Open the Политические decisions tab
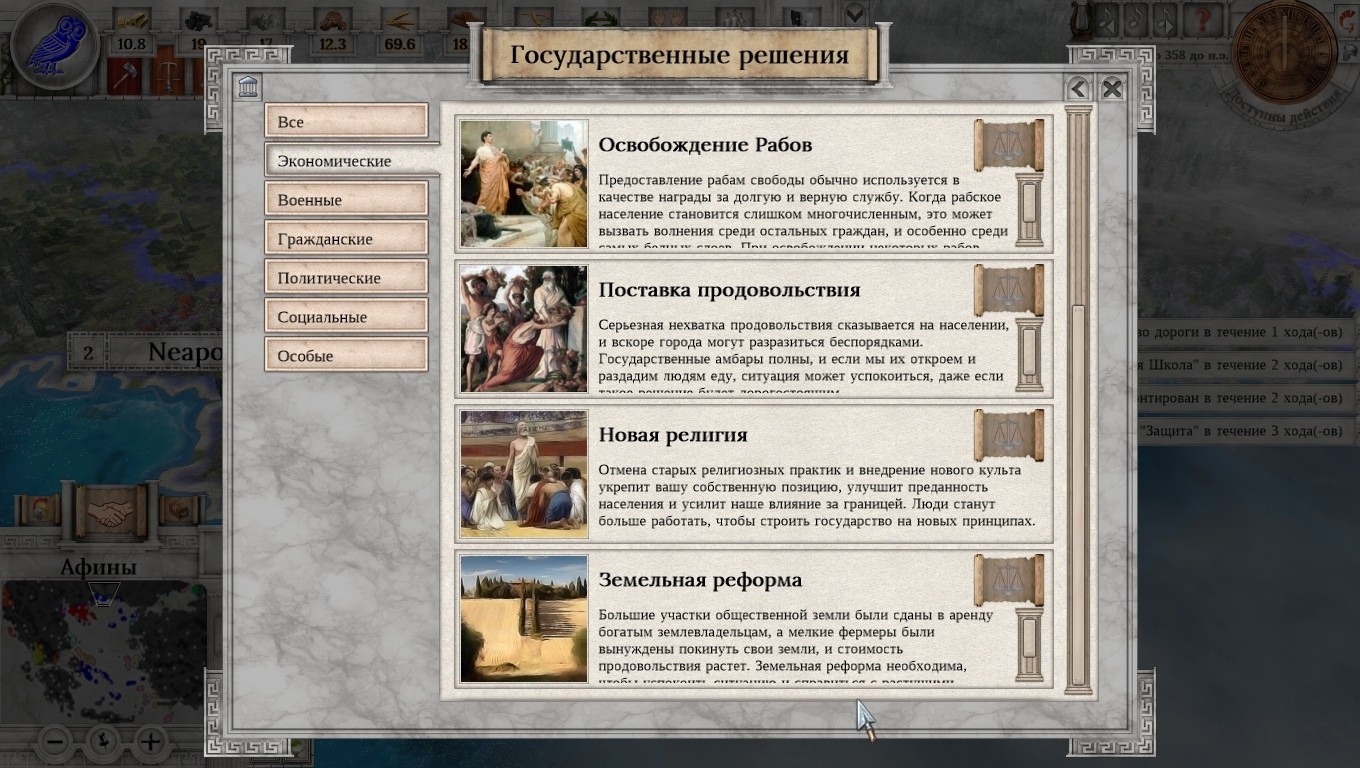The image size is (1360, 768). point(346,278)
